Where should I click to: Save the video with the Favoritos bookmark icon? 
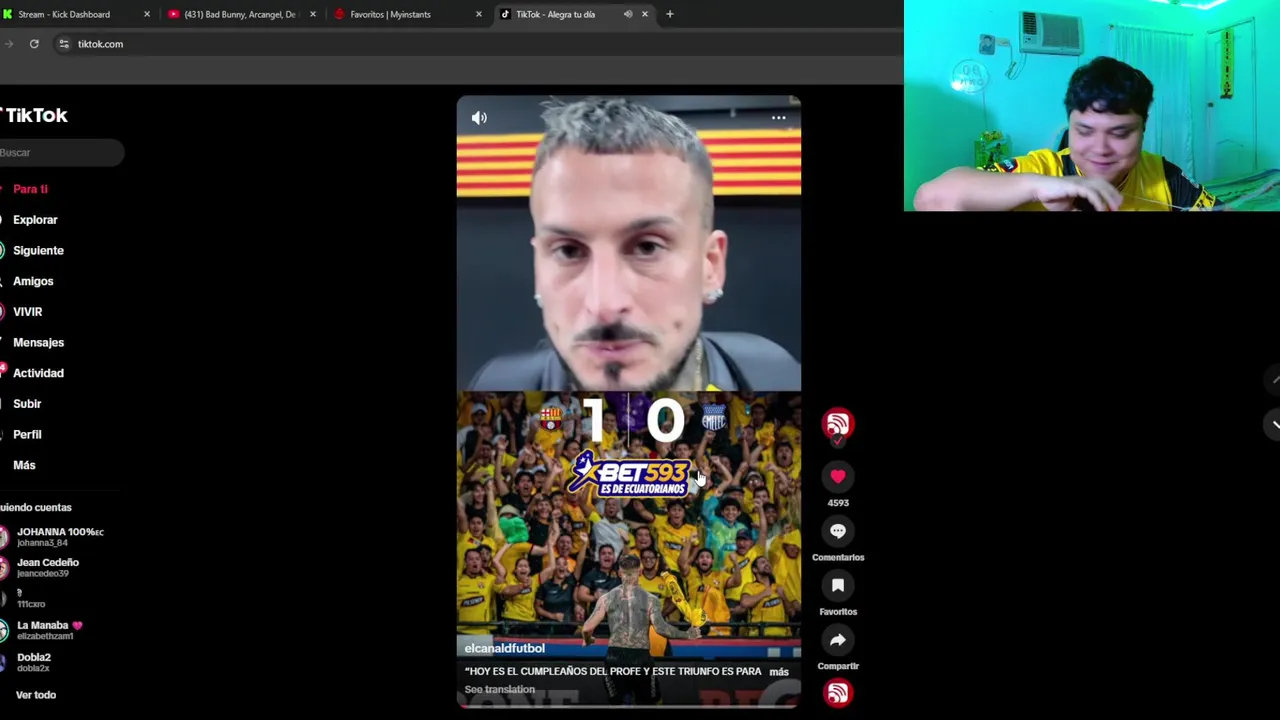click(x=838, y=585)
